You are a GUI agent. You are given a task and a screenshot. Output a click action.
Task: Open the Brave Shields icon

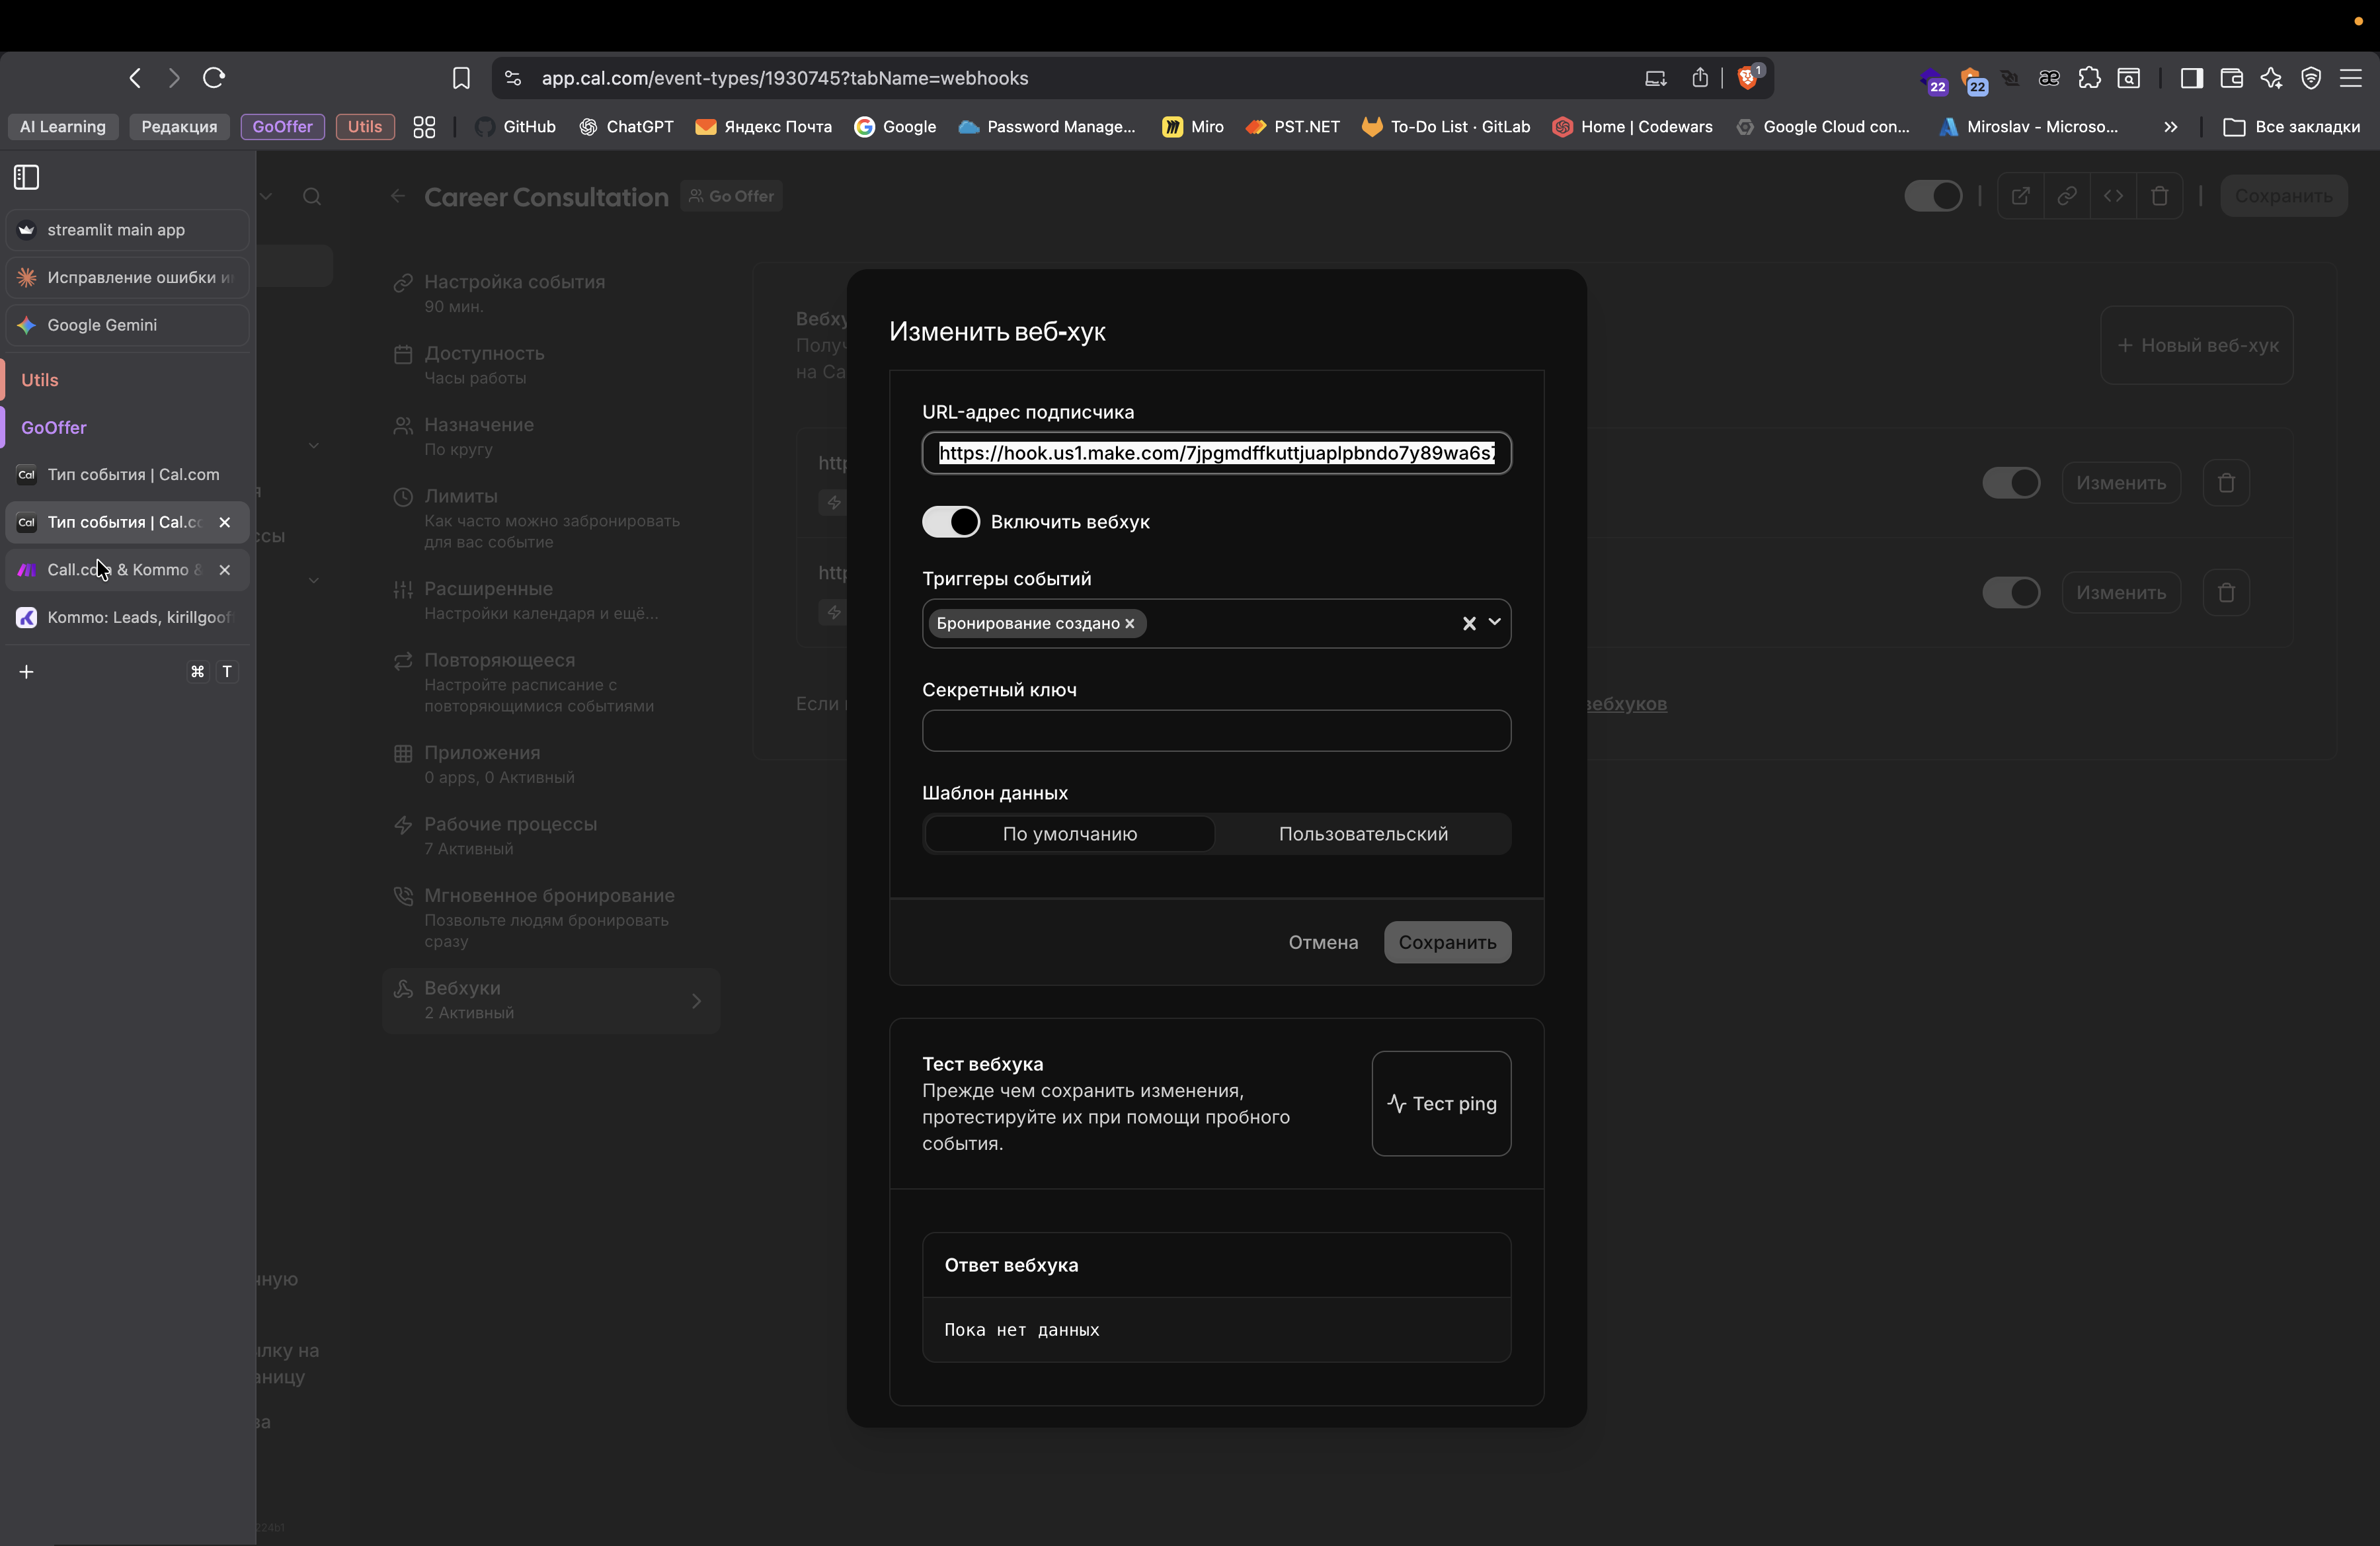pos(1748,78)
